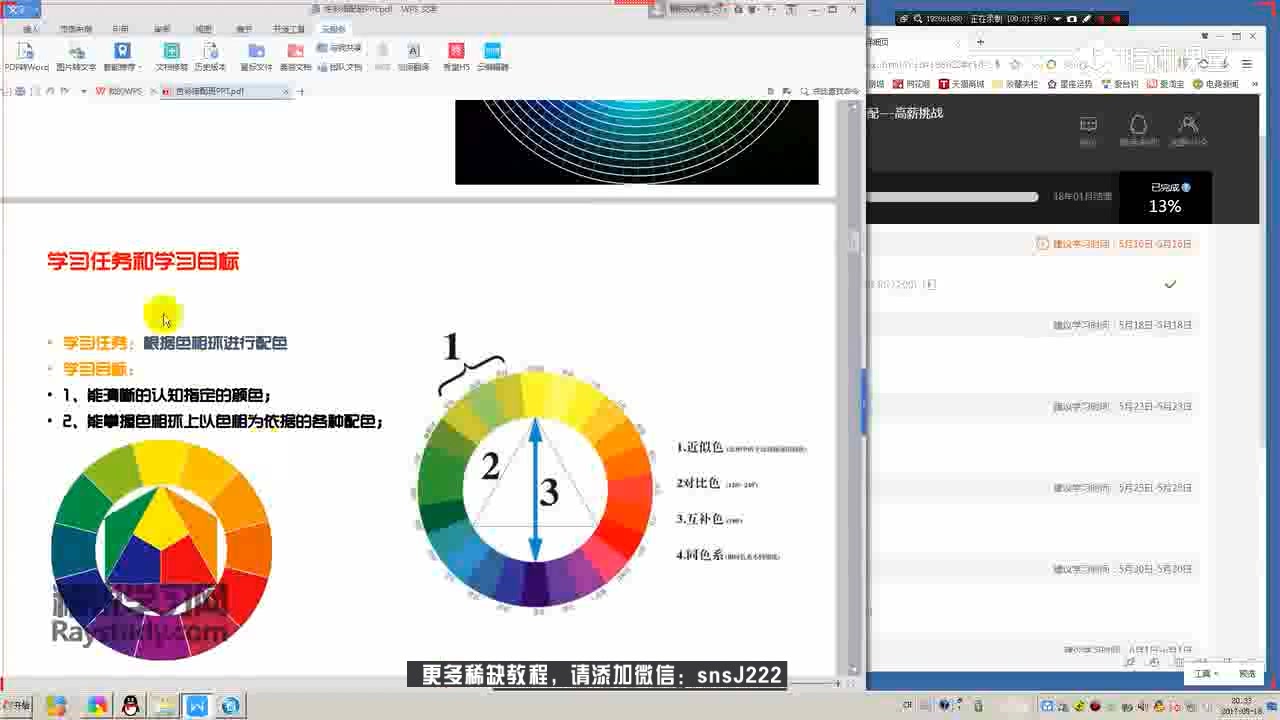This screenshot has width=1280, height=720.
Task: Open the 插入 ribbon tab
Action: 31,29
